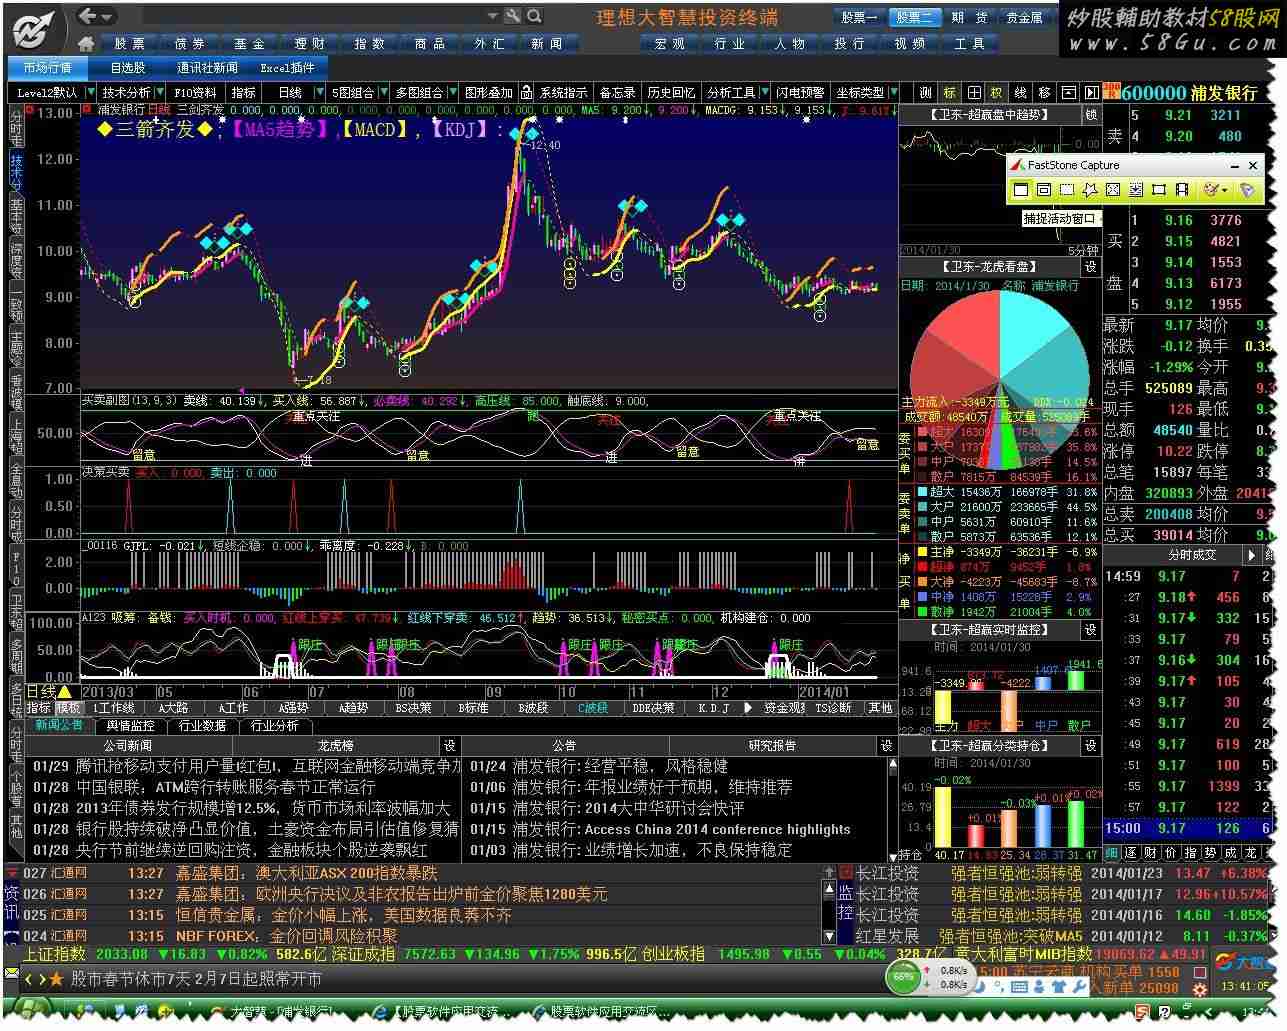Click FastStone capture rectangular region icon
This screenshot has width=1287, height=1031.
1067,189
